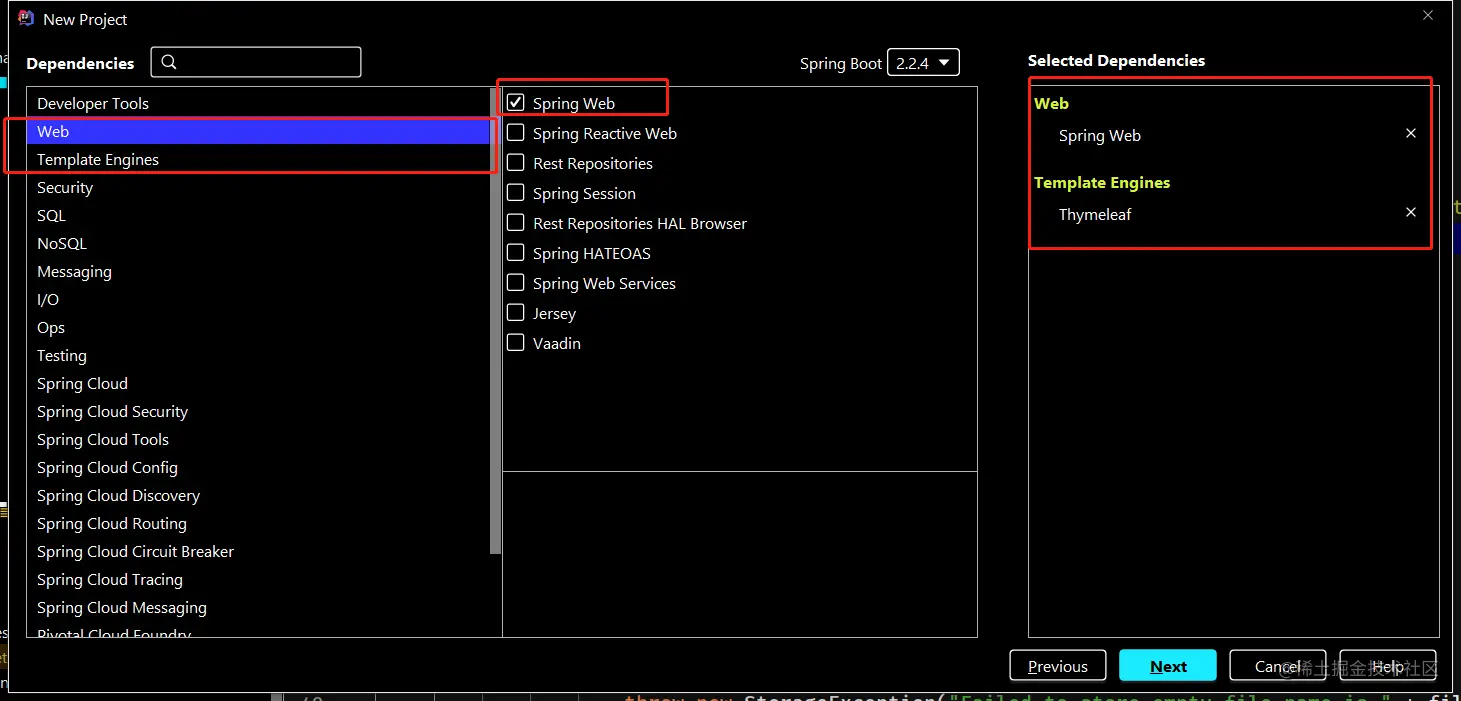This screenshot has width=1461, height=701.
Task: Open Spring Cloud Security category
Action: [258, 411]
